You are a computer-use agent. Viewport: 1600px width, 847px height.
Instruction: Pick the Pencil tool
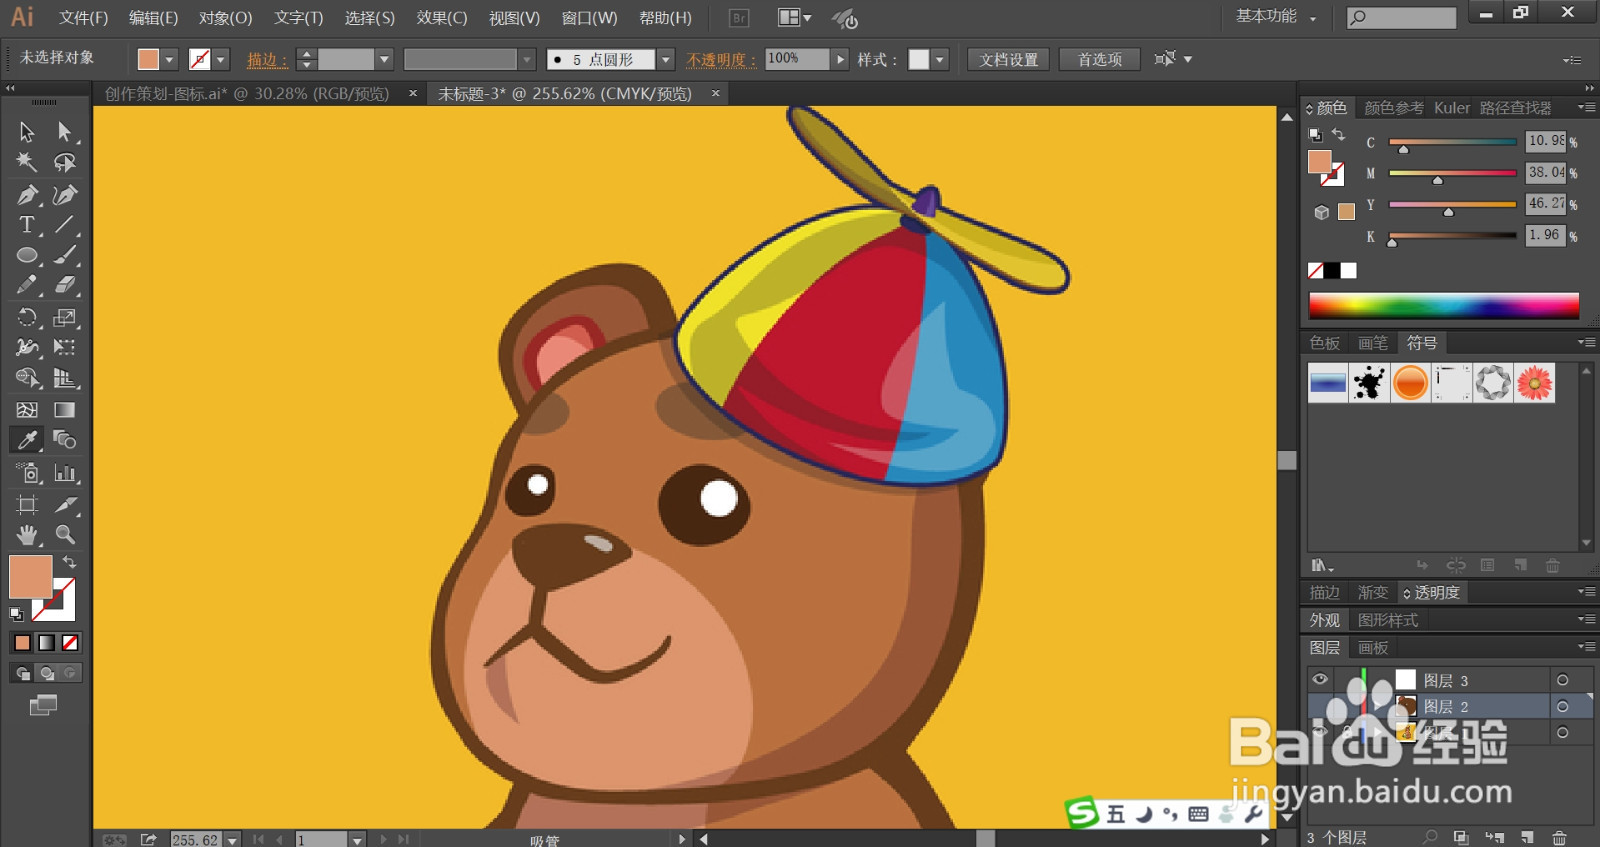(27, 286)
